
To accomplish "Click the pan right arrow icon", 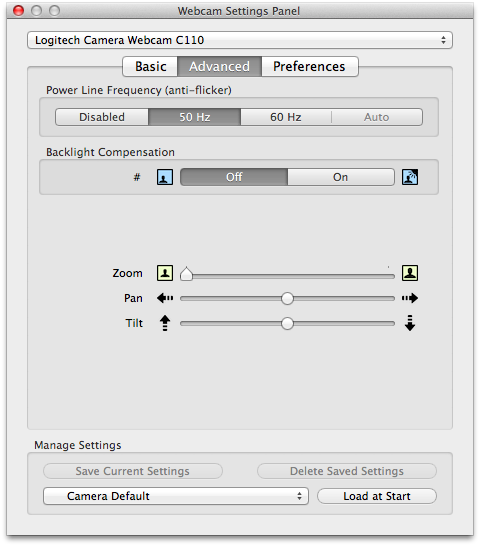I will coord(410,298).
